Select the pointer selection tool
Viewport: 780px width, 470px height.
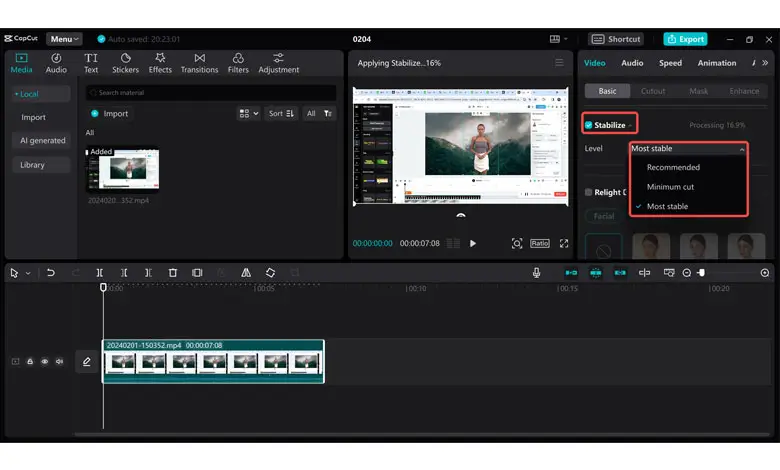pyautogui.click(x=14, y=273)
